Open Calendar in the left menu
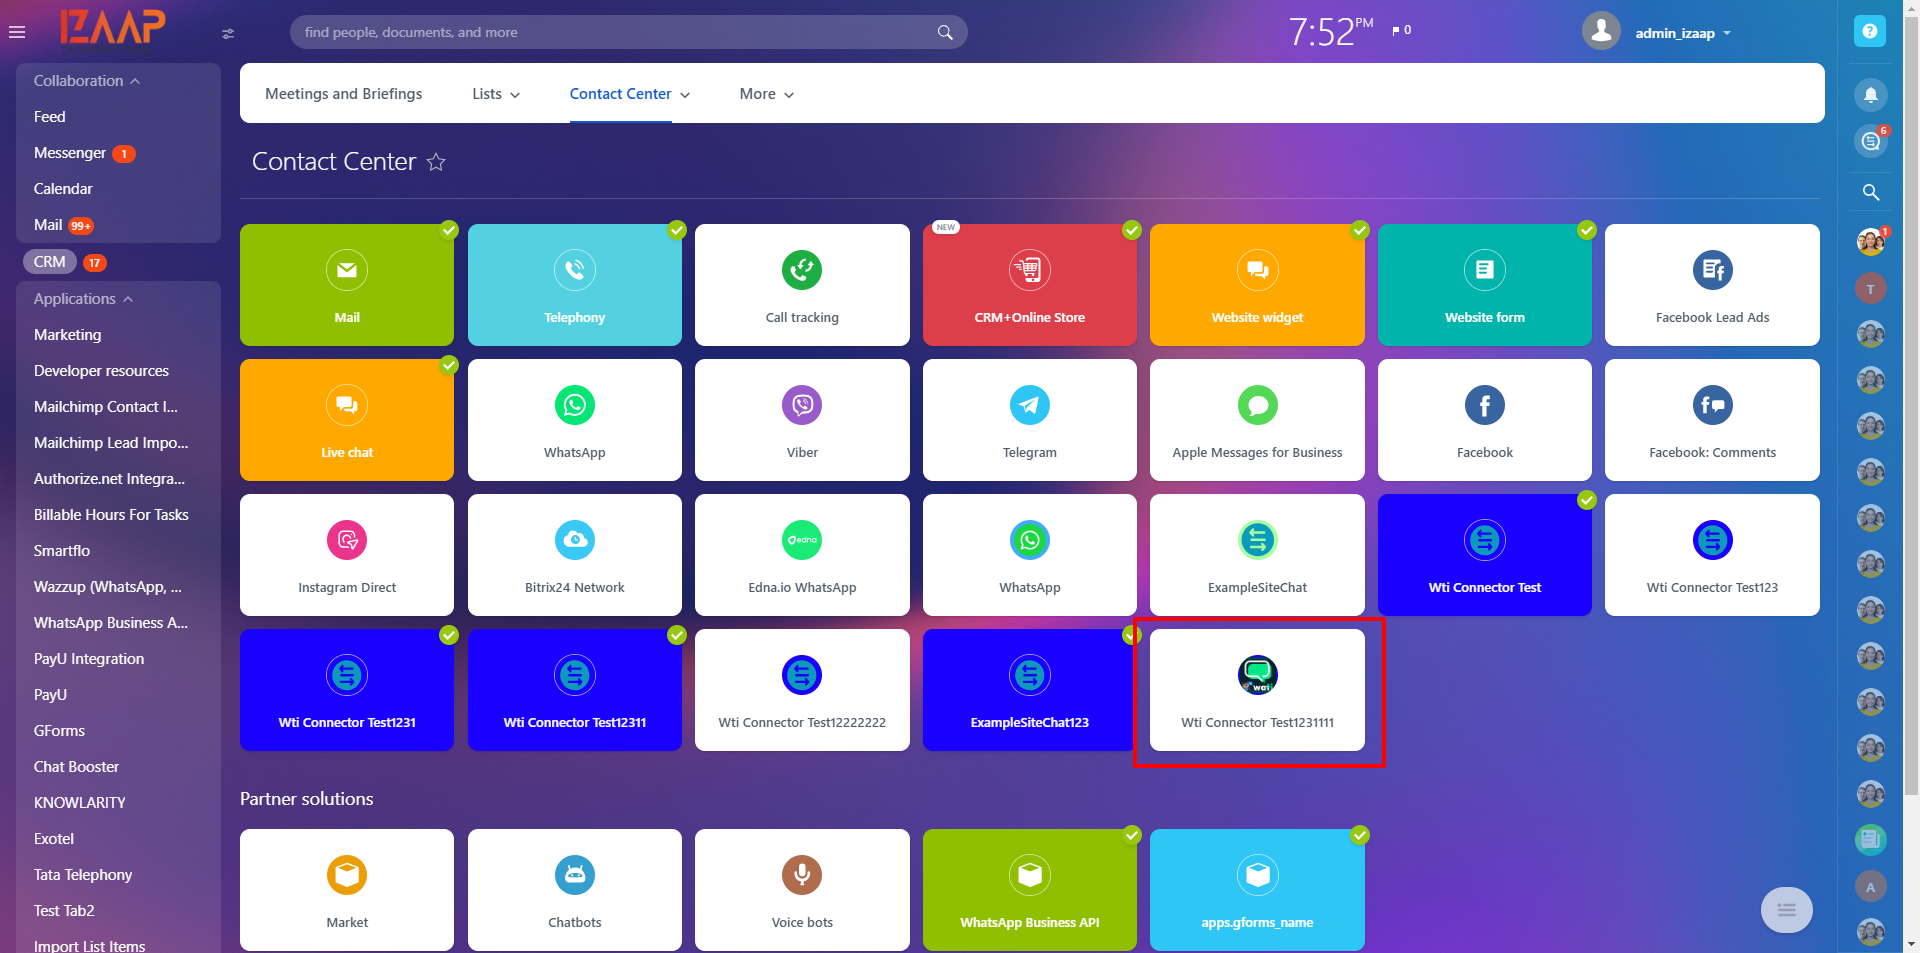The image size is (1920, 953). (63, 189)
